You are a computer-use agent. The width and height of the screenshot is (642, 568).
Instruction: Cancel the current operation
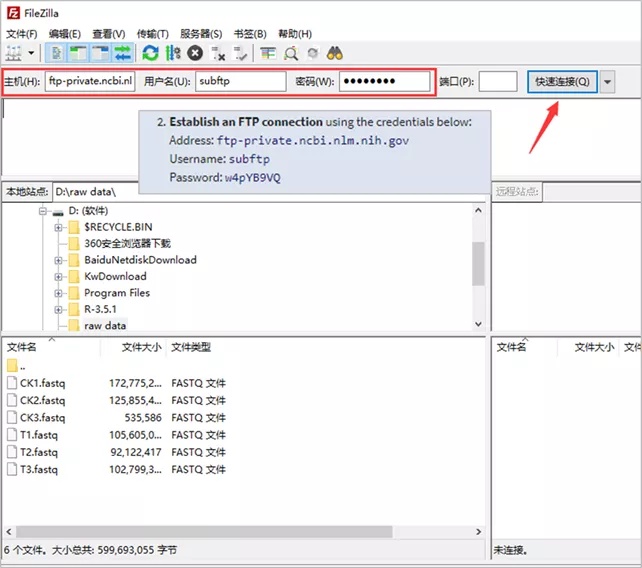pyautogui.click(x=195, y=53)
